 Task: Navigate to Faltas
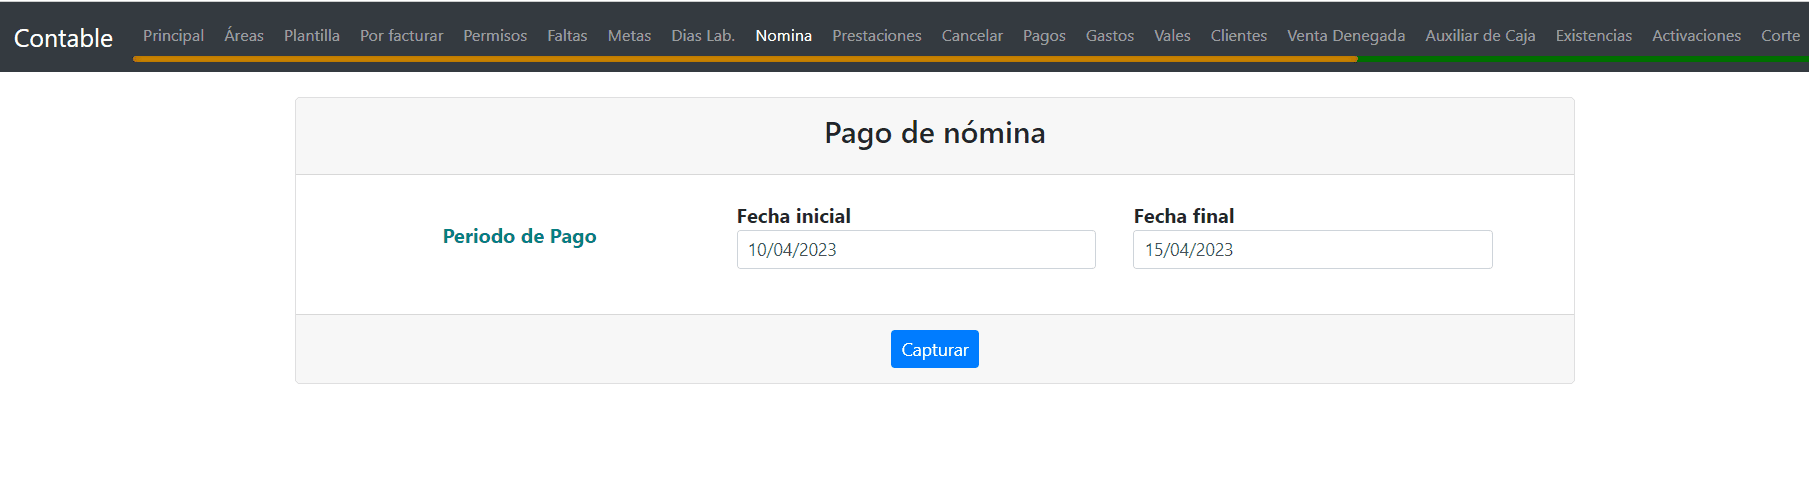point(567,36)
